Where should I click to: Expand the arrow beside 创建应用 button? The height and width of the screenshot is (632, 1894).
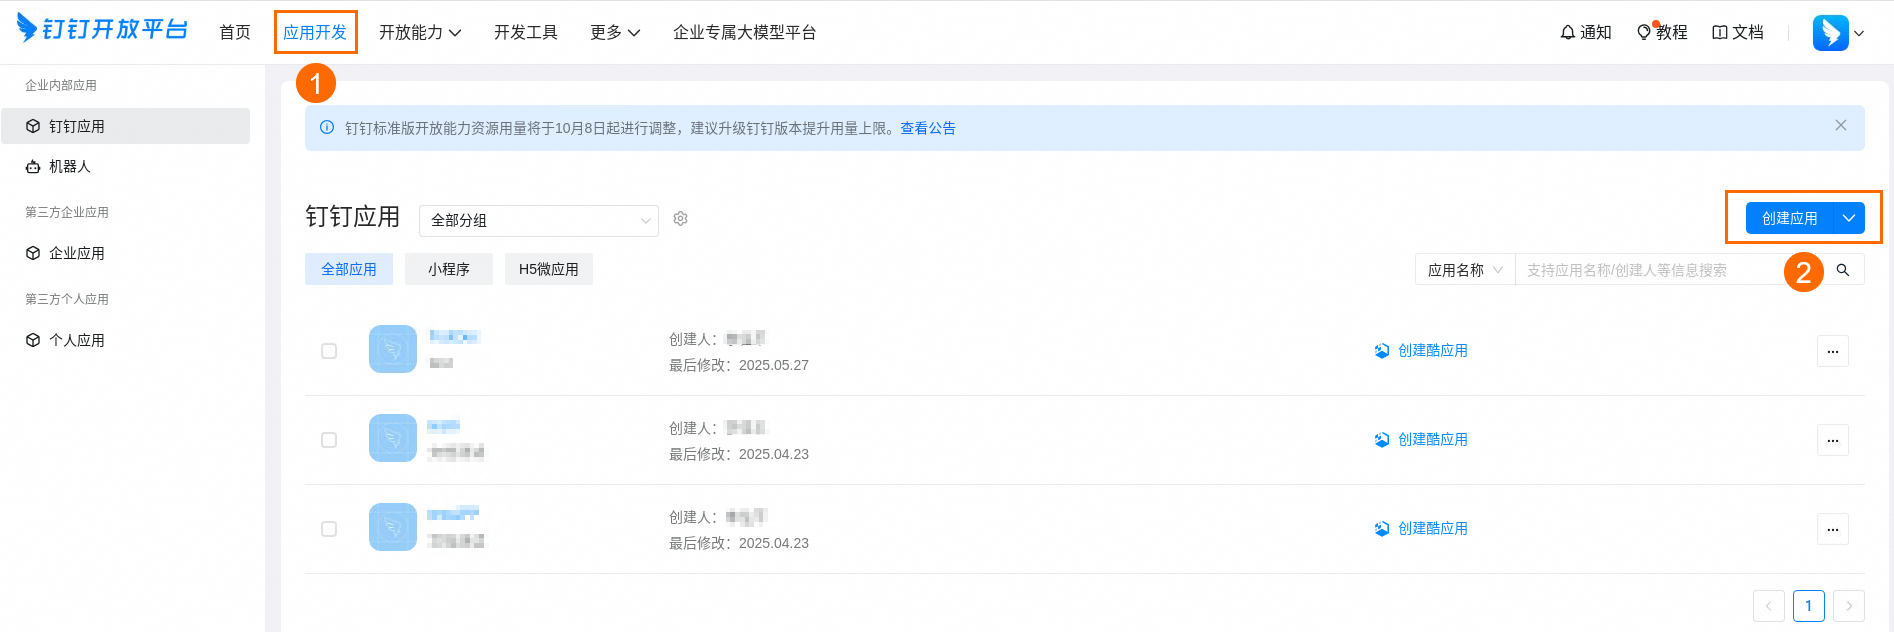(x=1849, y=218)
